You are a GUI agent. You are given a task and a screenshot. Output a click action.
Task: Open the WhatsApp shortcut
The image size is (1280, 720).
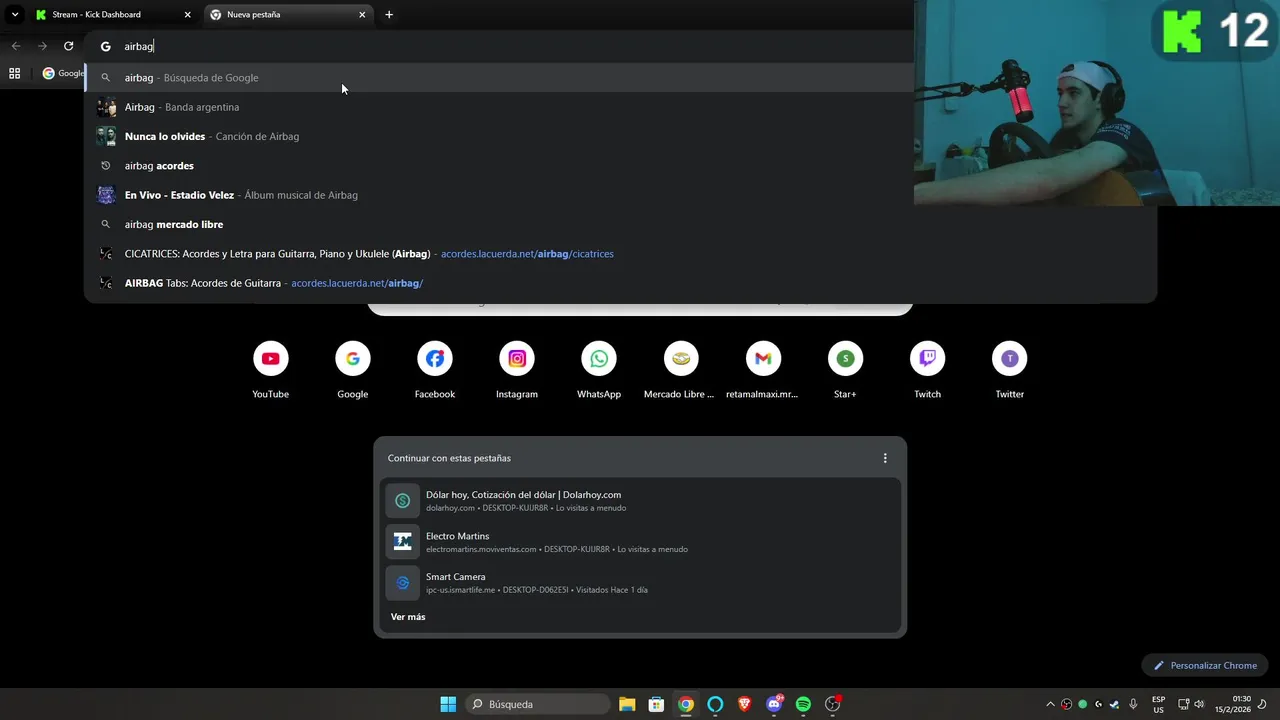click(599, 369)
